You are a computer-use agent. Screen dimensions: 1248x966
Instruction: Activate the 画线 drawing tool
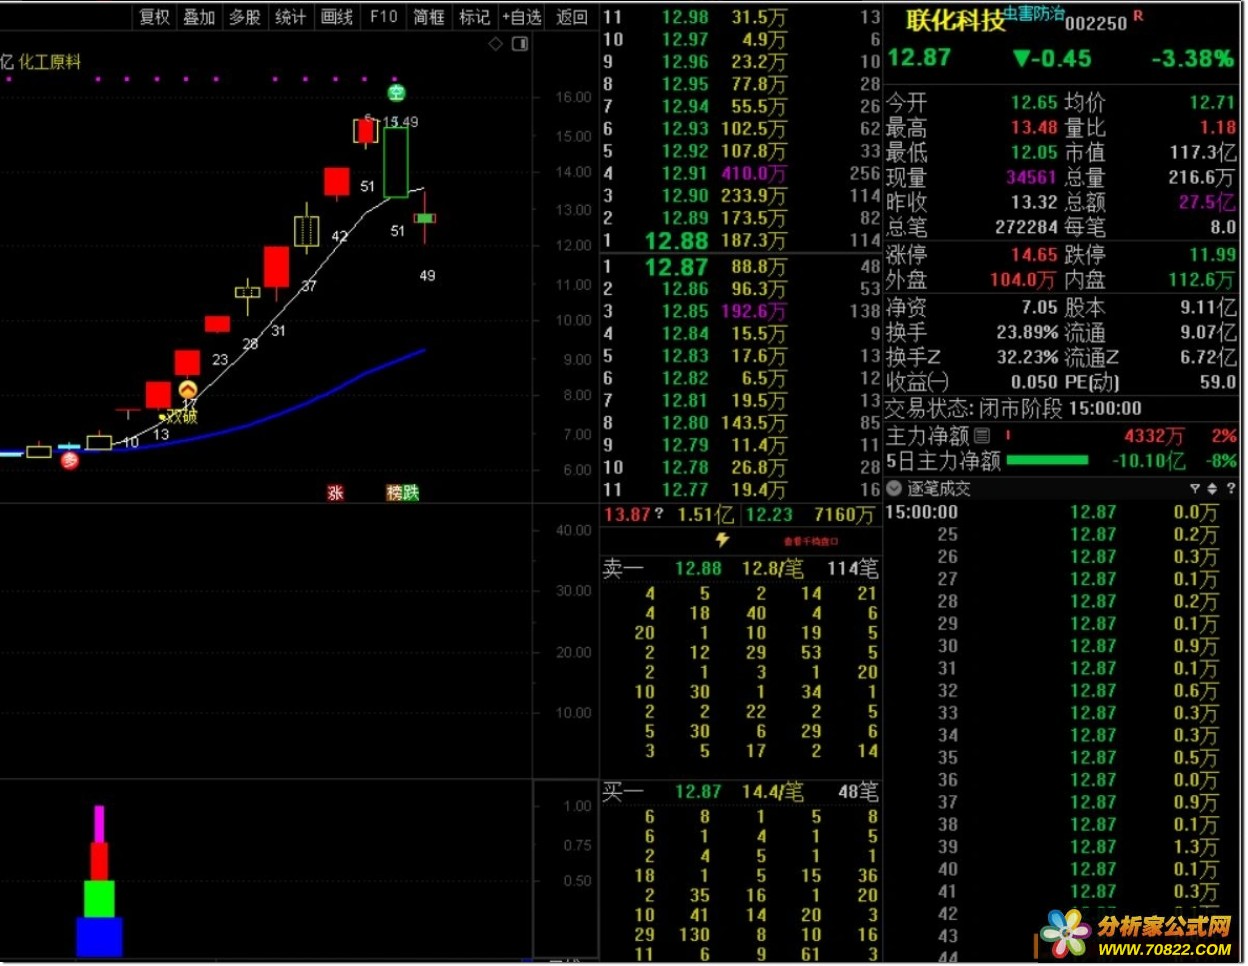(x=337, y=17)
